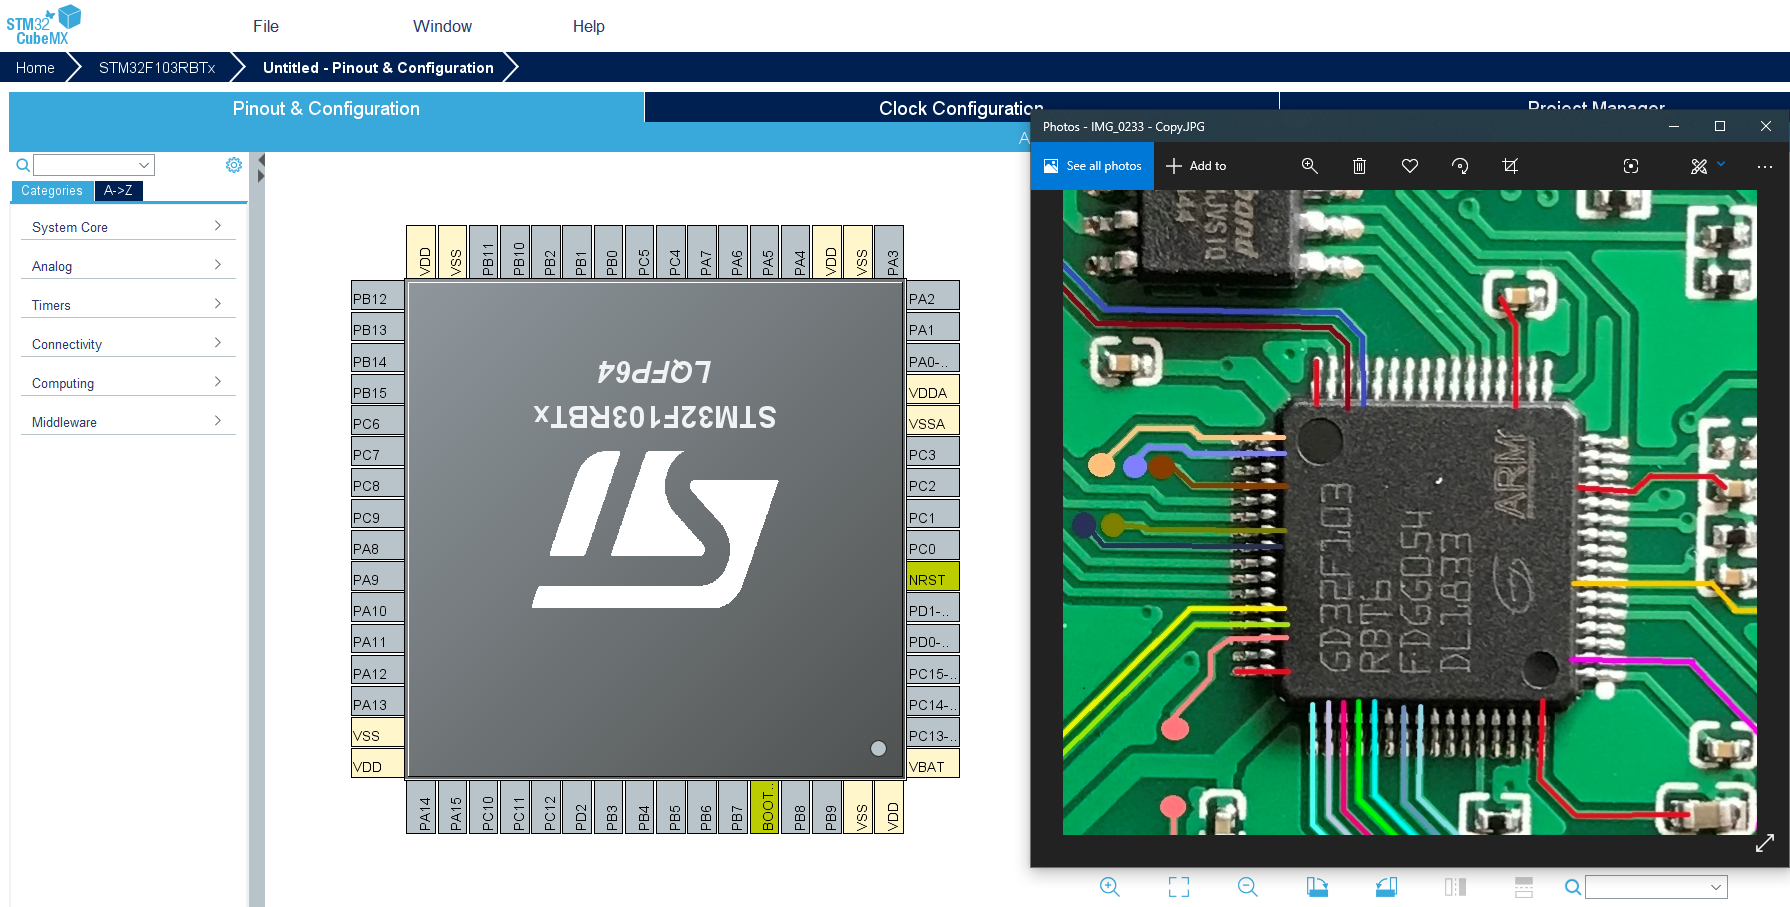Click the delete trash icon in Photos
Image resolution: width=1790 pixels, height=907 pixels.
(1359, 166)
